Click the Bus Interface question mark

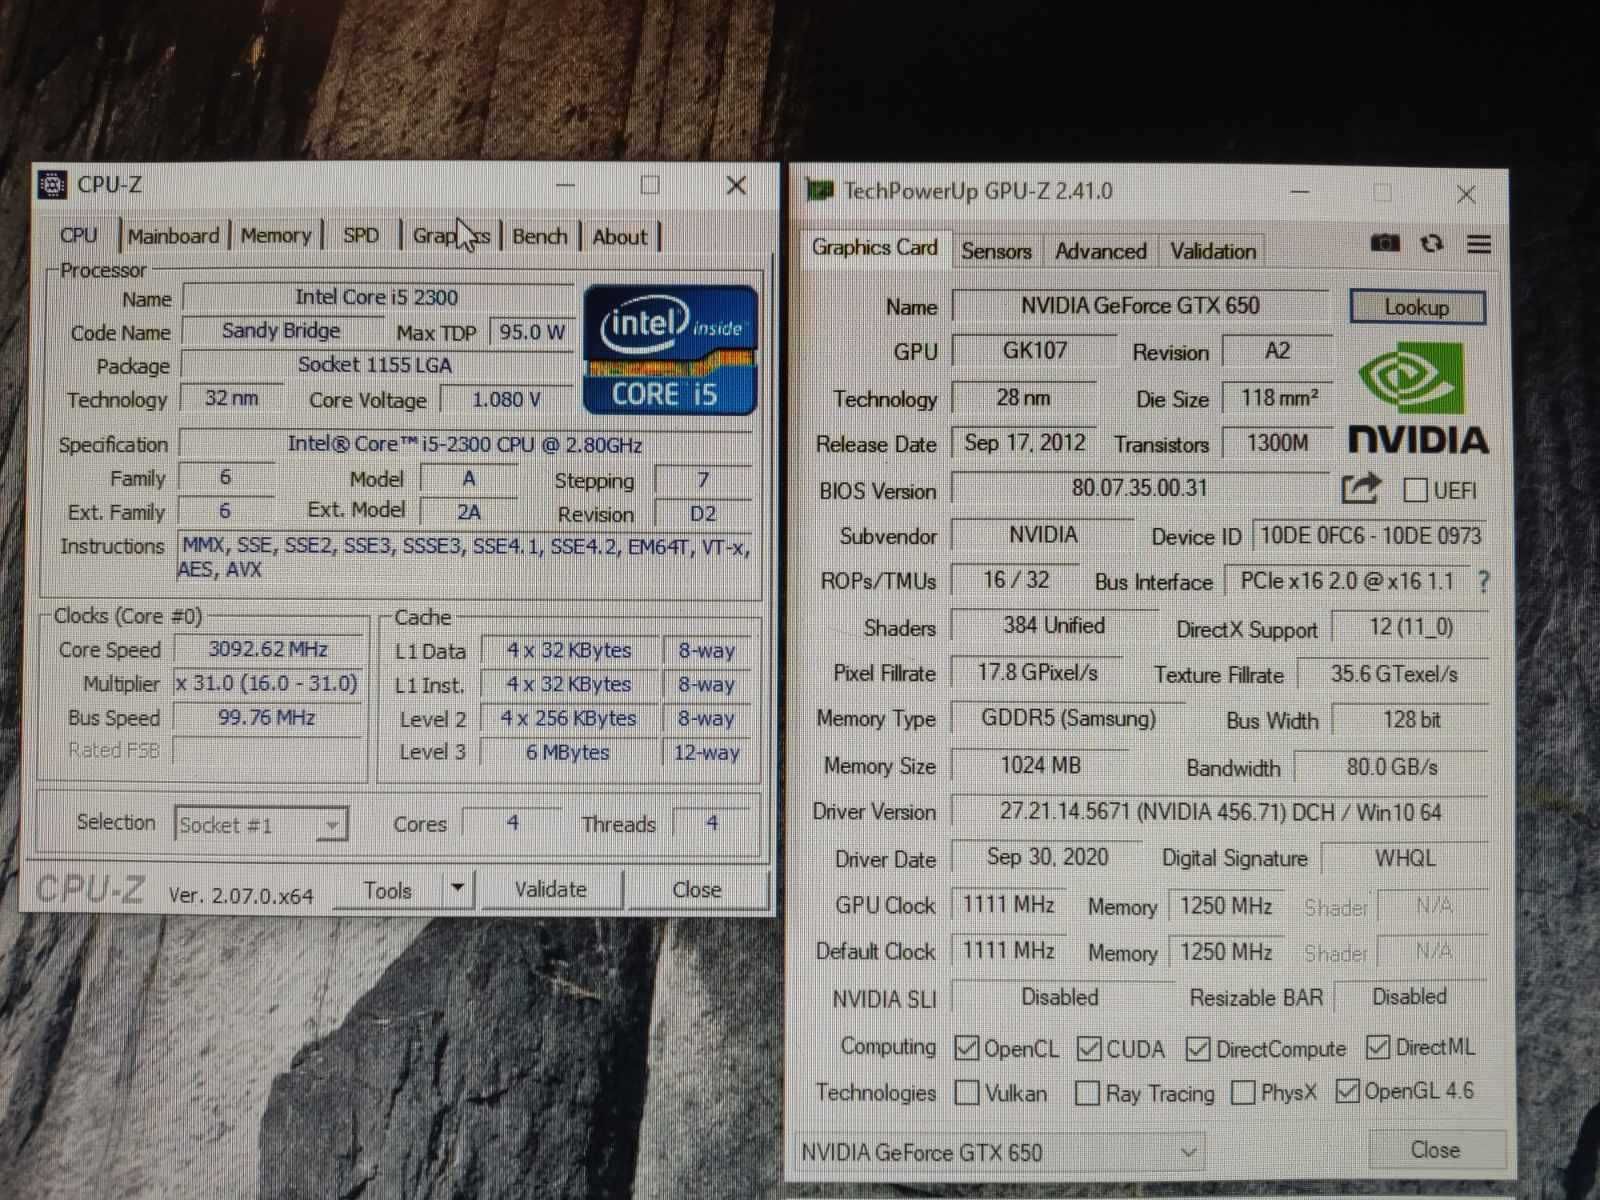(x=1484, y=582)
